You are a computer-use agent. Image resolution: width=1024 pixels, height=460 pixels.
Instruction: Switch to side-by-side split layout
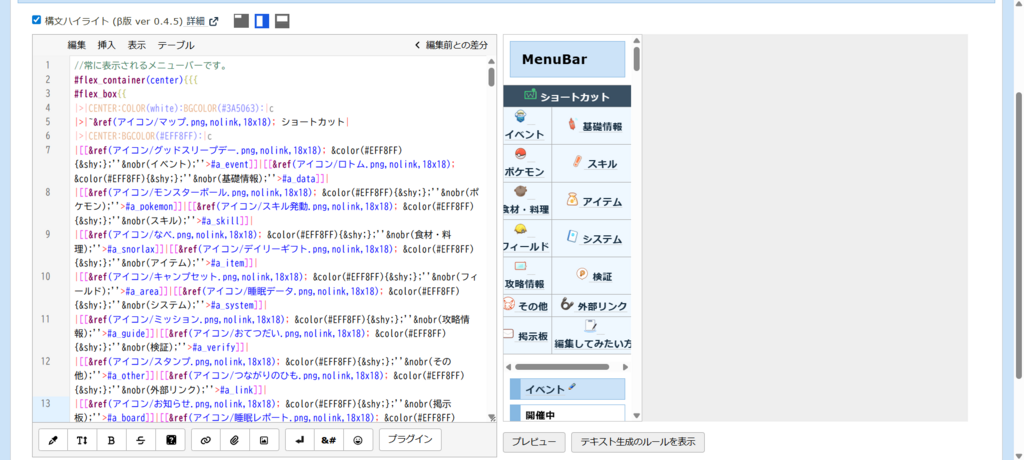point(262,20)
